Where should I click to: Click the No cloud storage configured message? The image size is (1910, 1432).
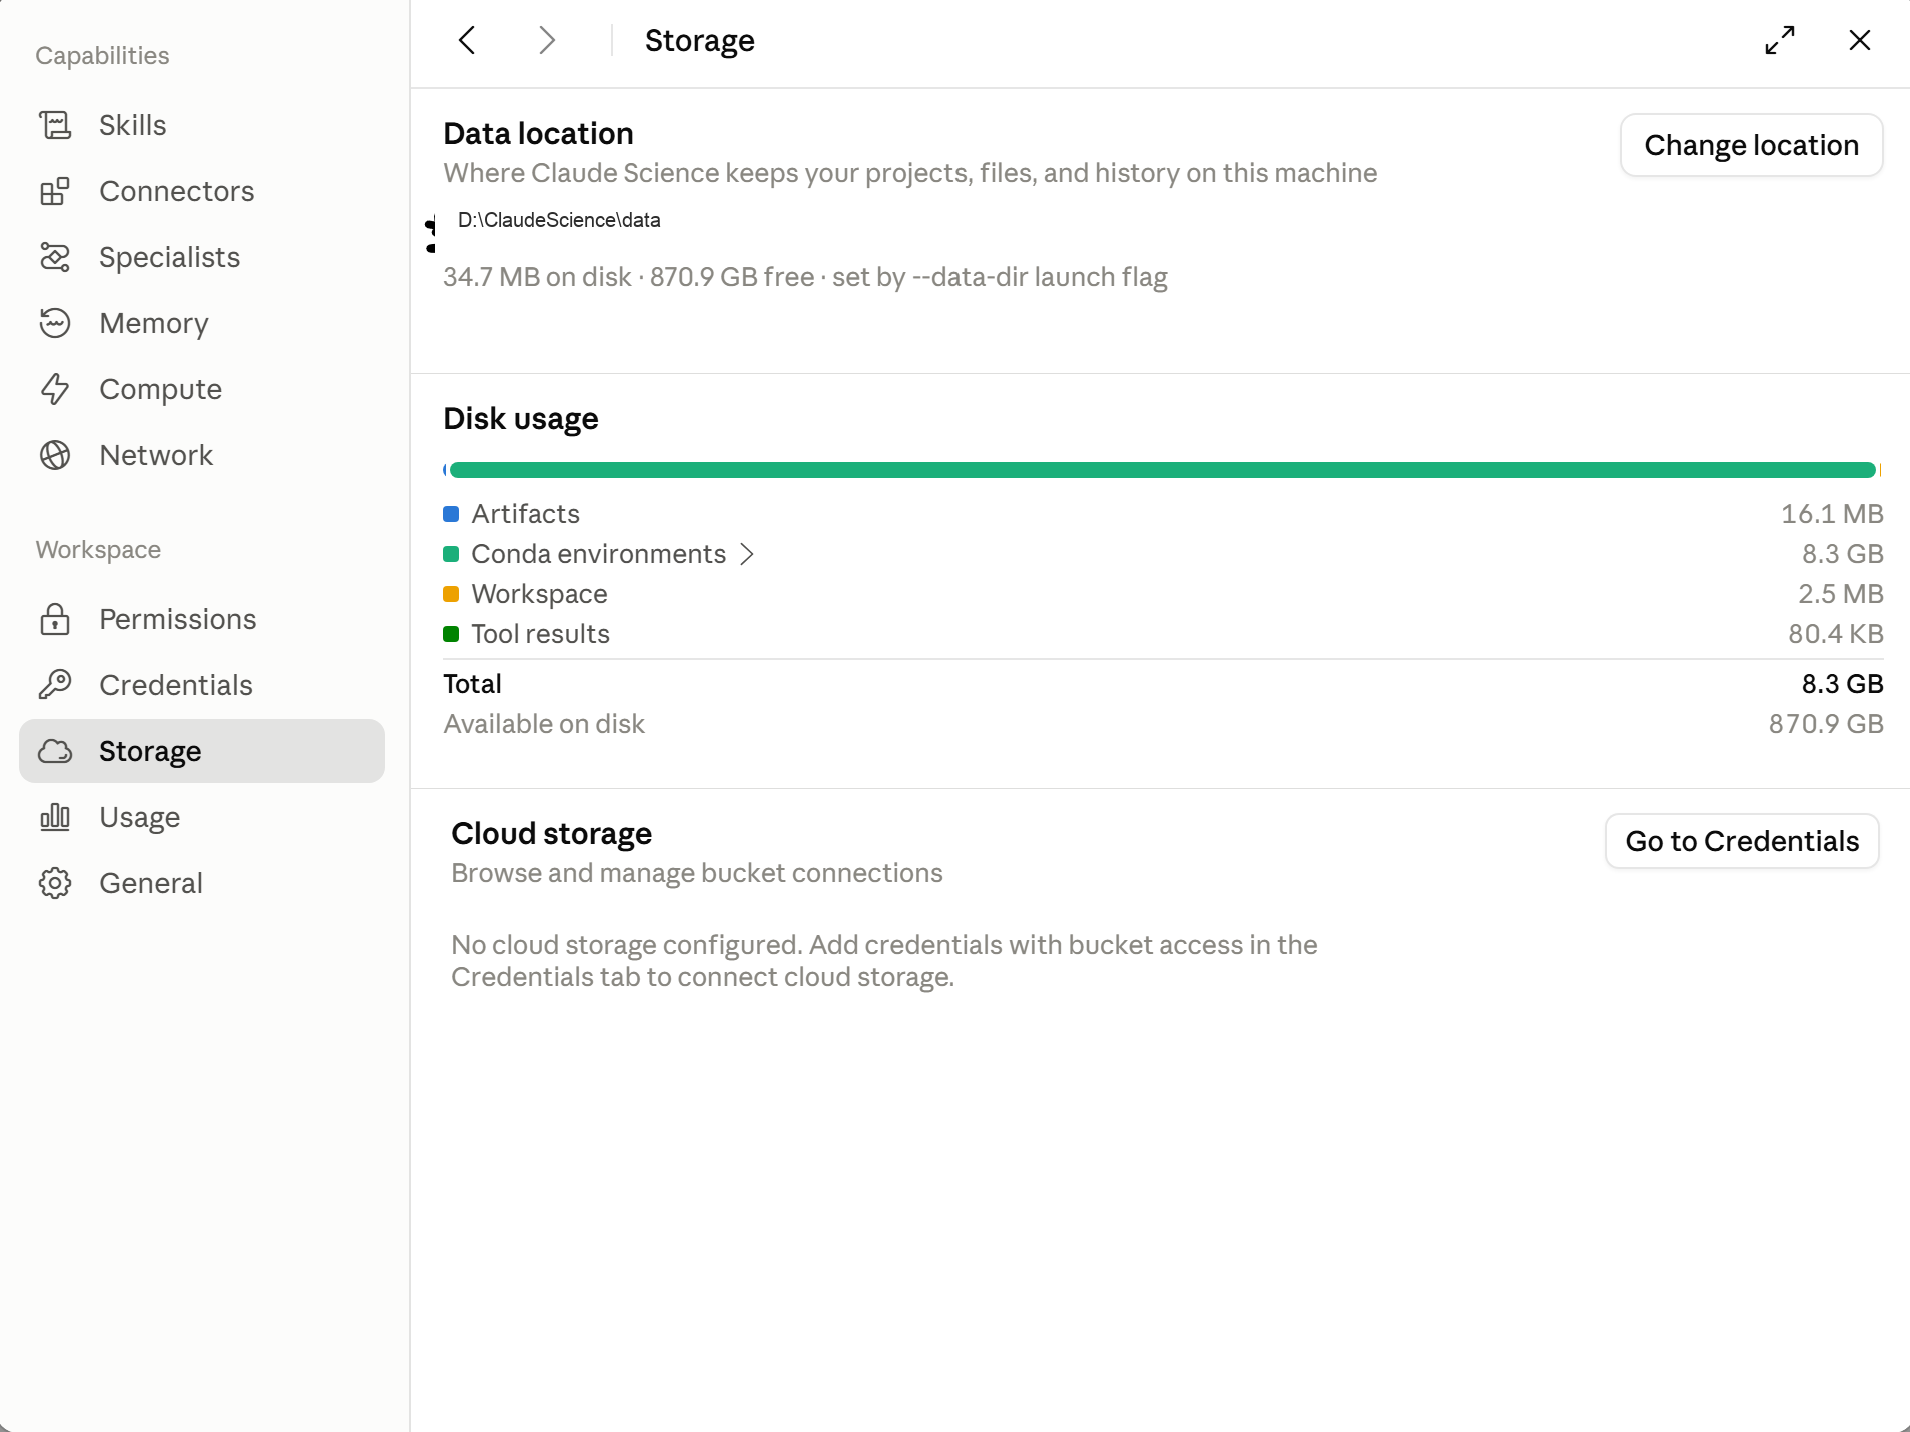(884, 961)
